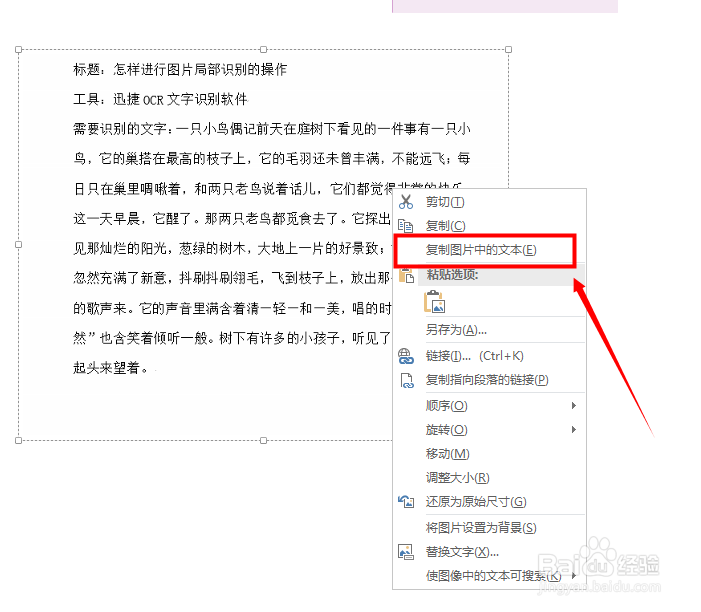Click the scissors Cut icon

click(x=406, y=202)
